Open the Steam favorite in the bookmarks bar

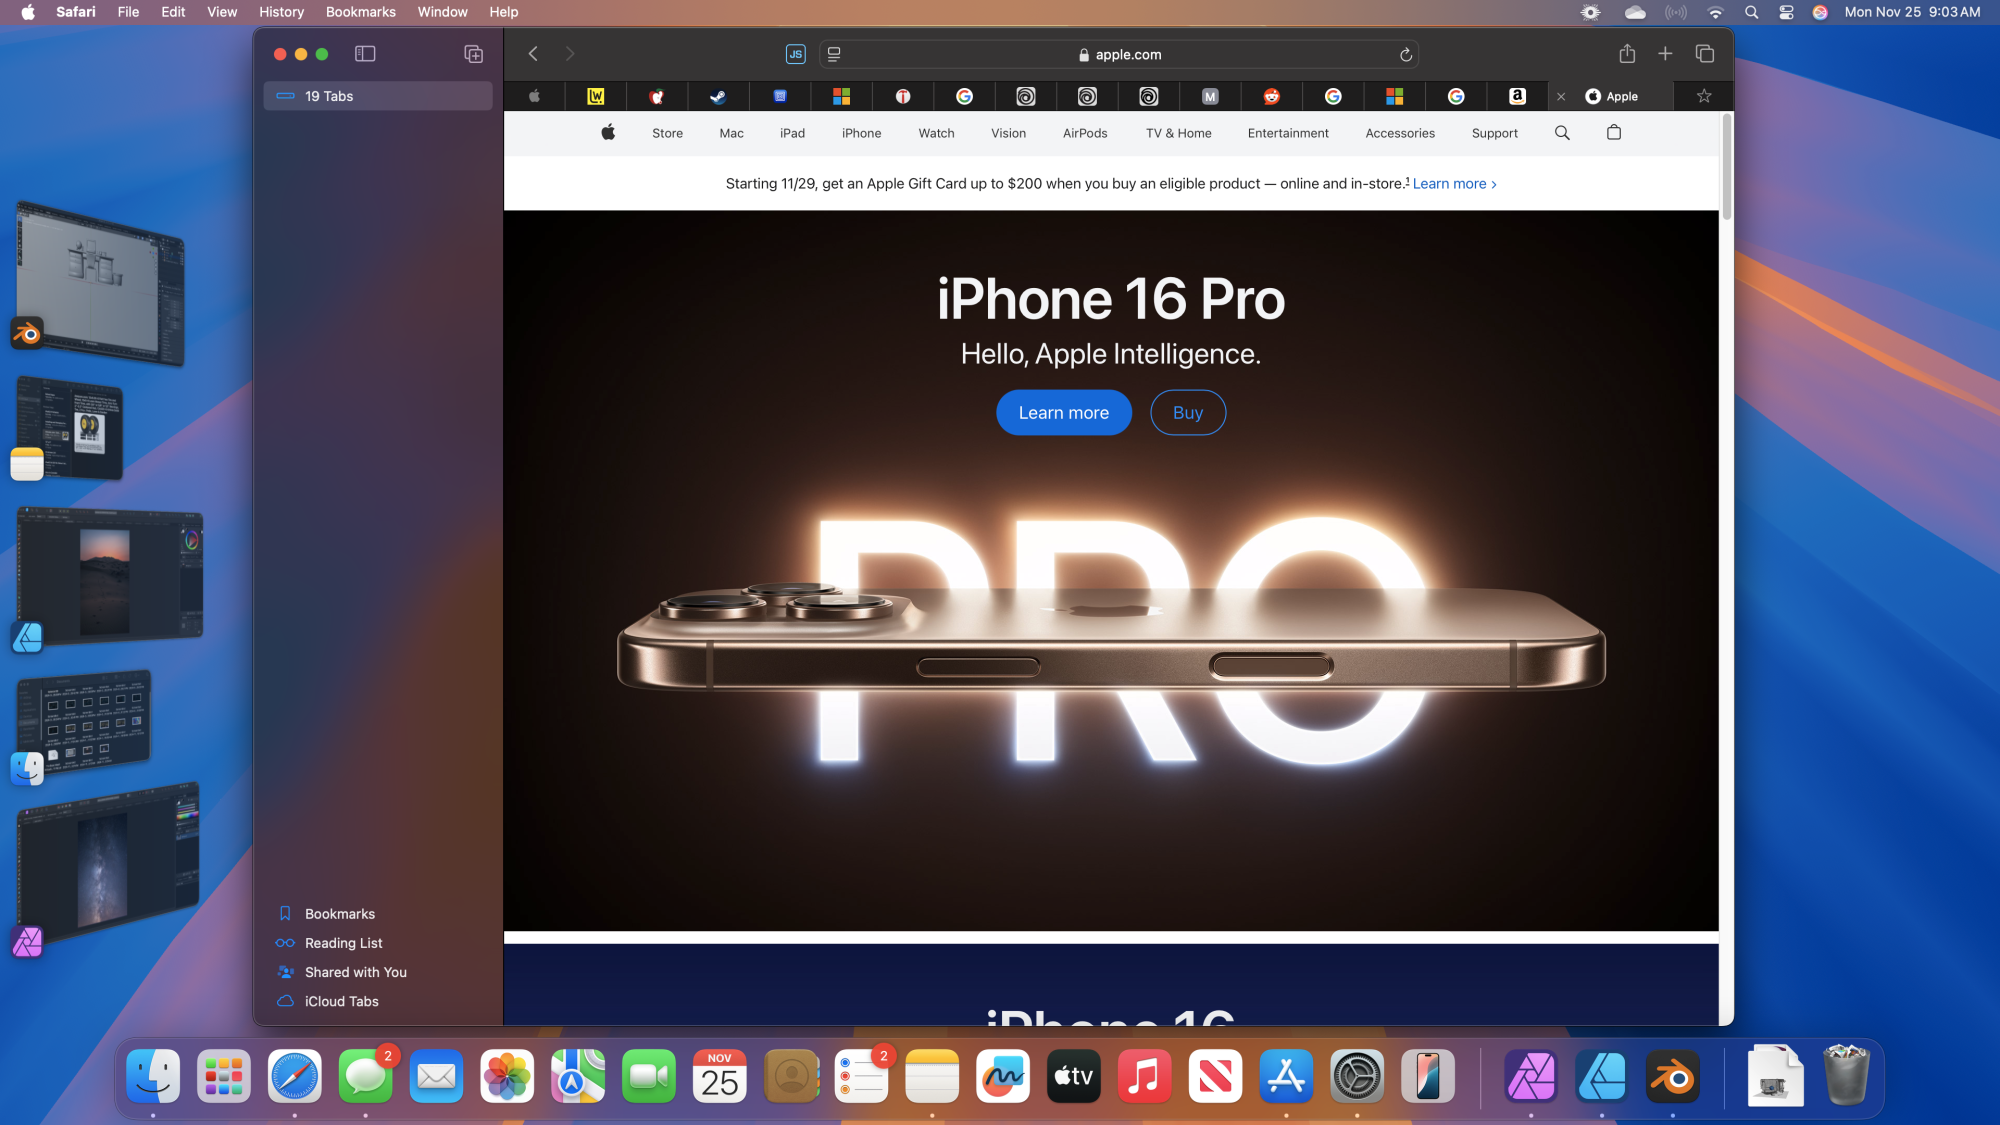(x=718, y=96)
